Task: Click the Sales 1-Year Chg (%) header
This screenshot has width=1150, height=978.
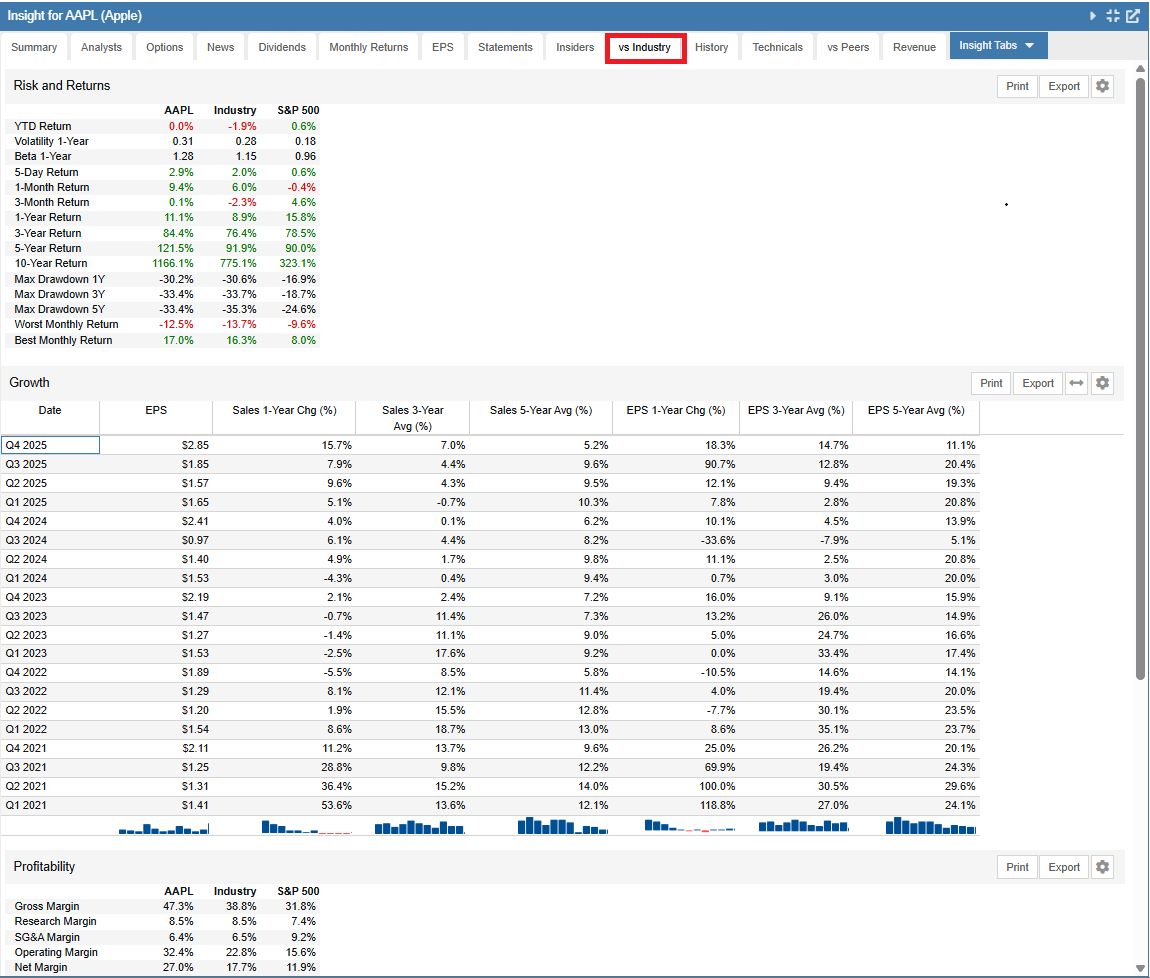Action: (284, 417)
